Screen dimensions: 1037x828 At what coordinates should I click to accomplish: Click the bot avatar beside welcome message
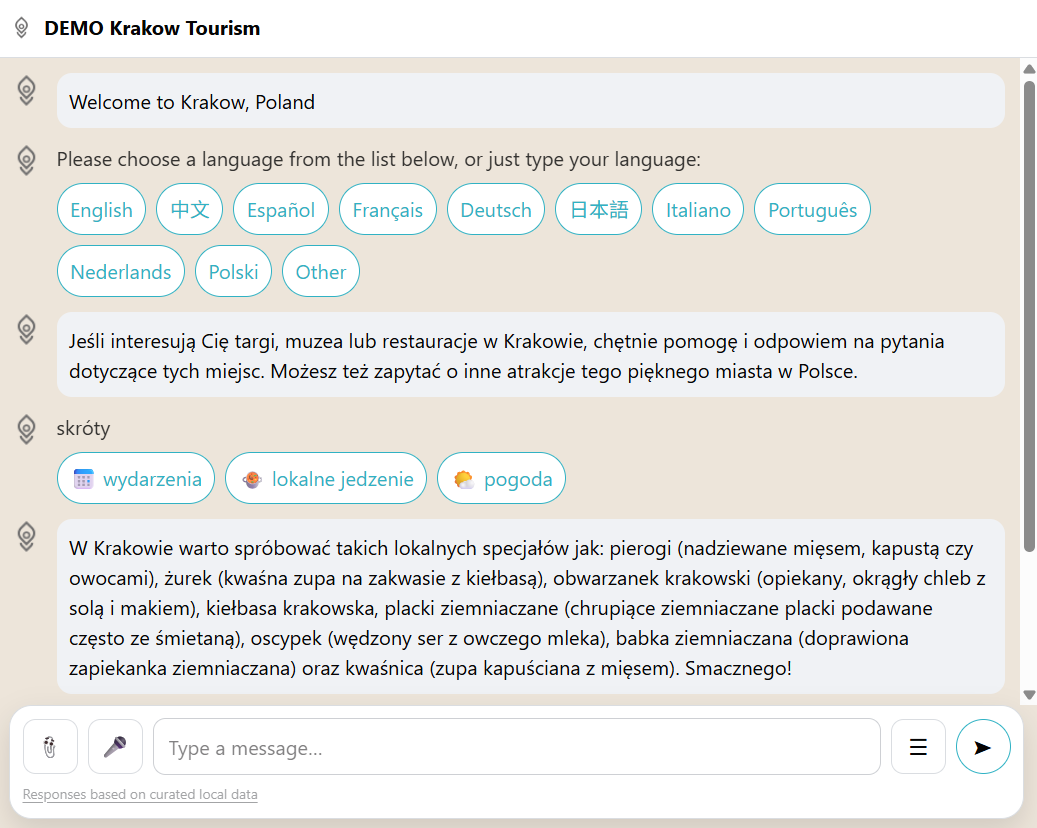click(27, 91)
